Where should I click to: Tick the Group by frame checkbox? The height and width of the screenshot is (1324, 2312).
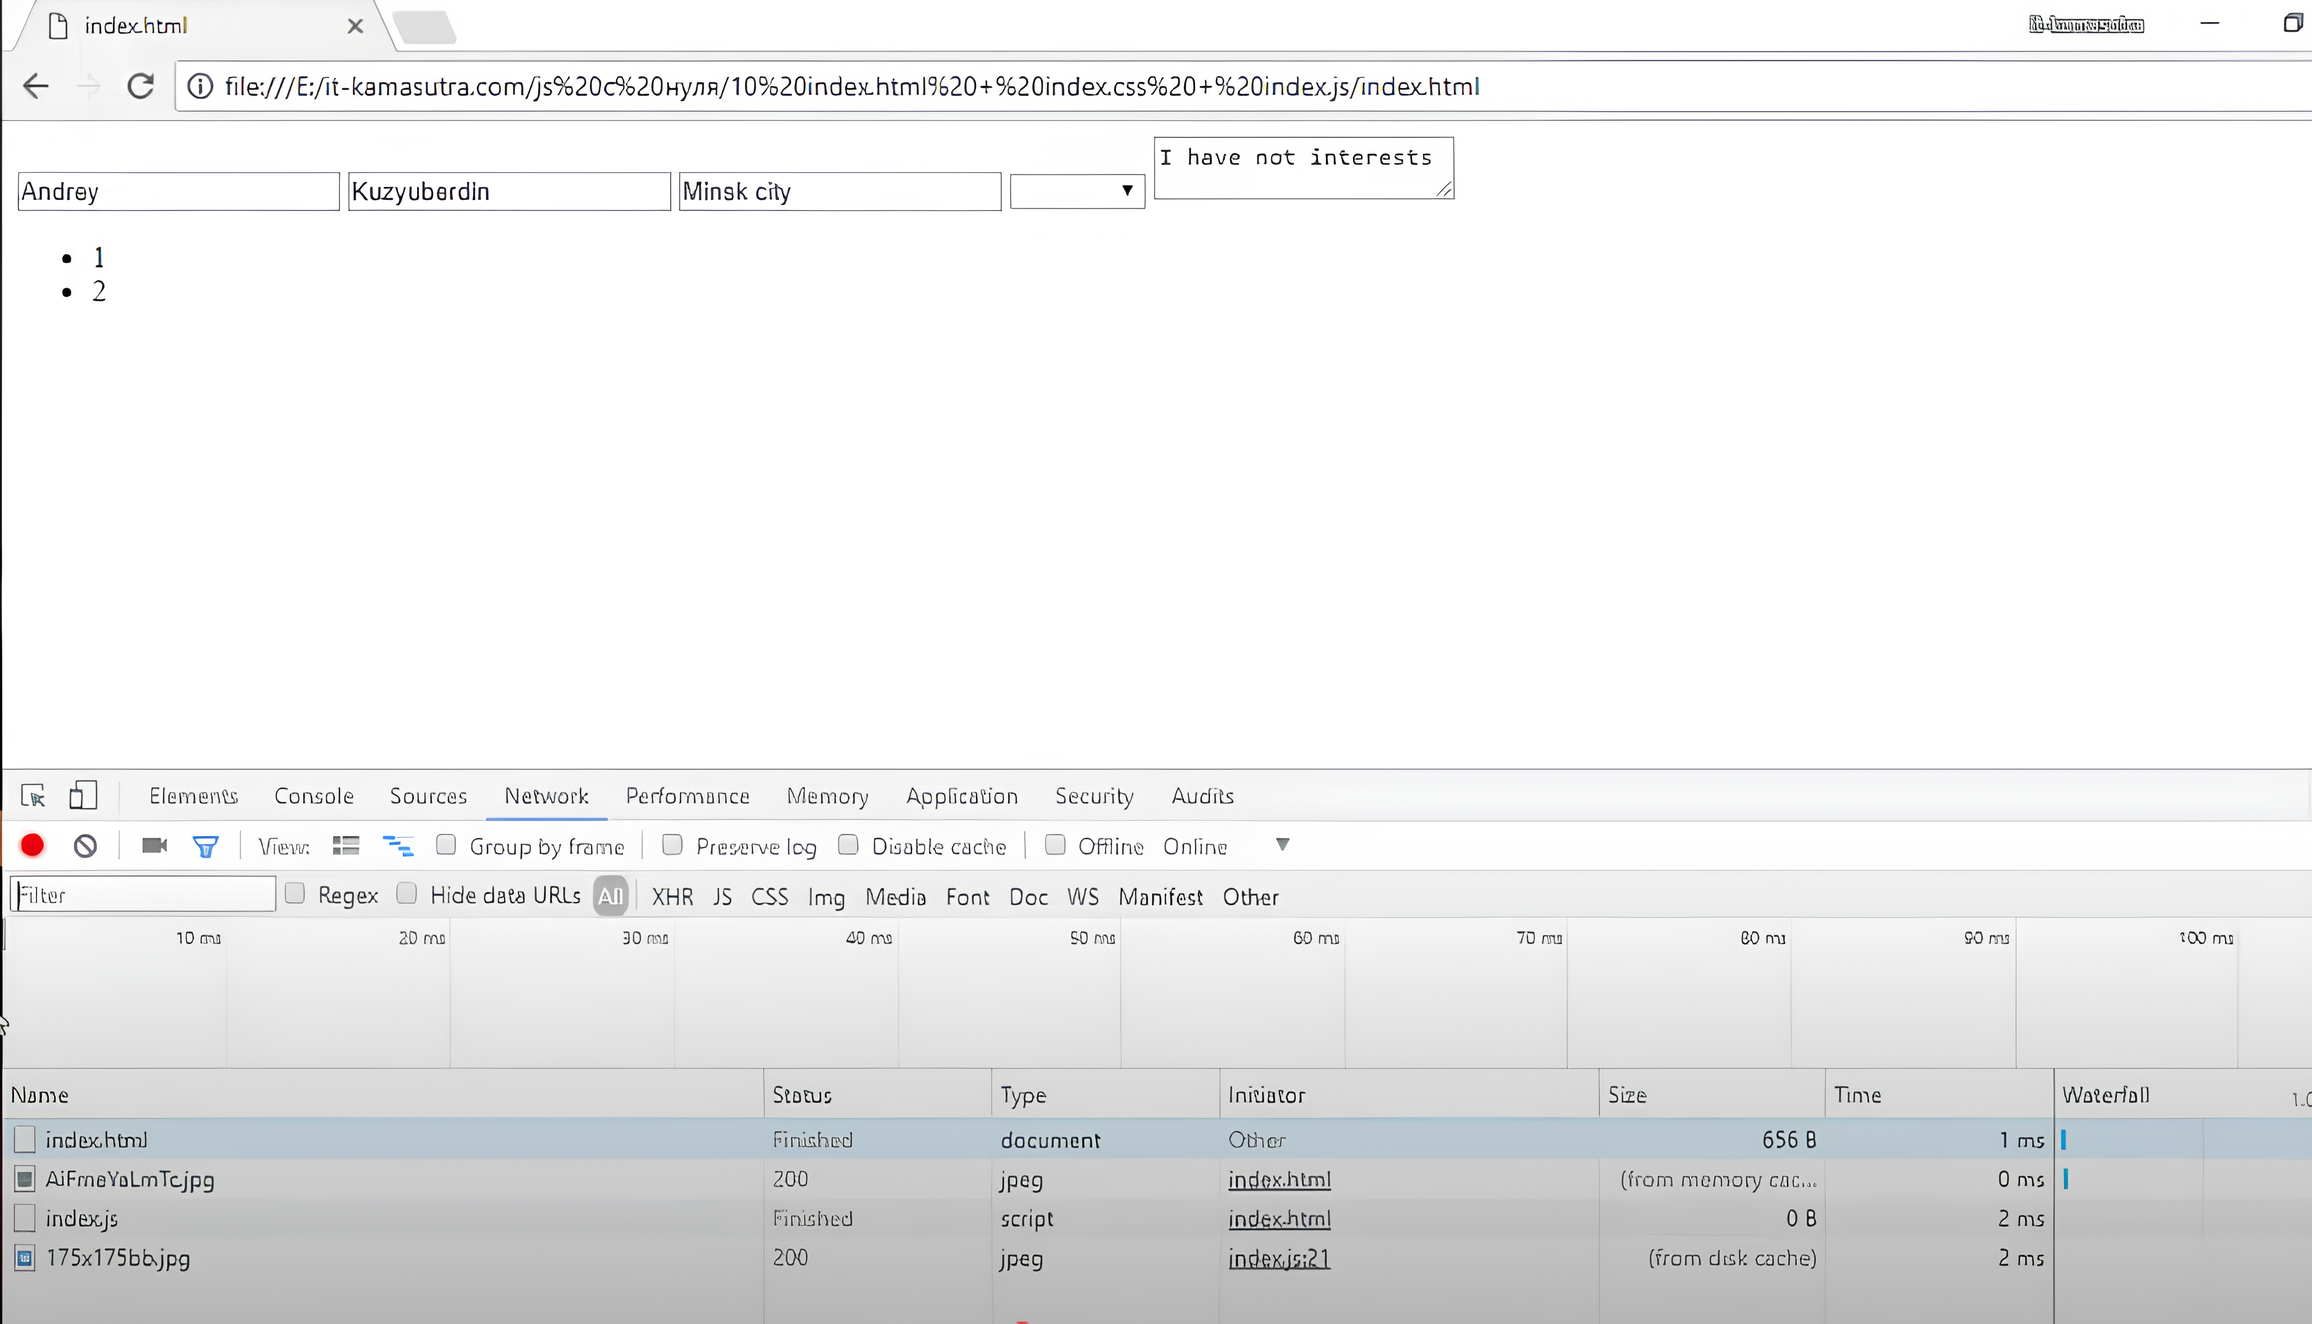[446, 845]
